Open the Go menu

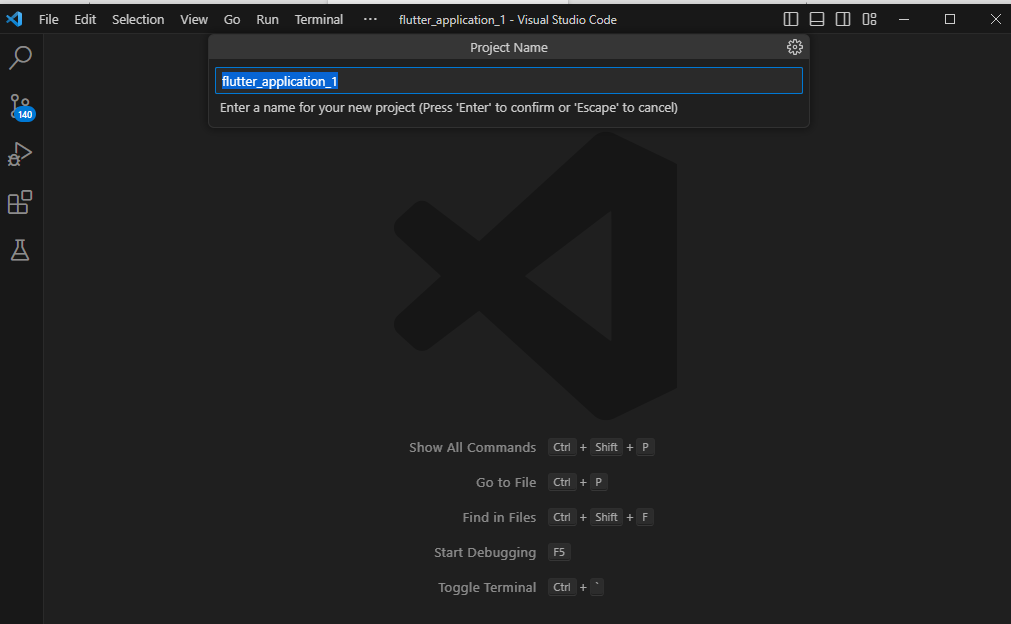tap(232, 19)
